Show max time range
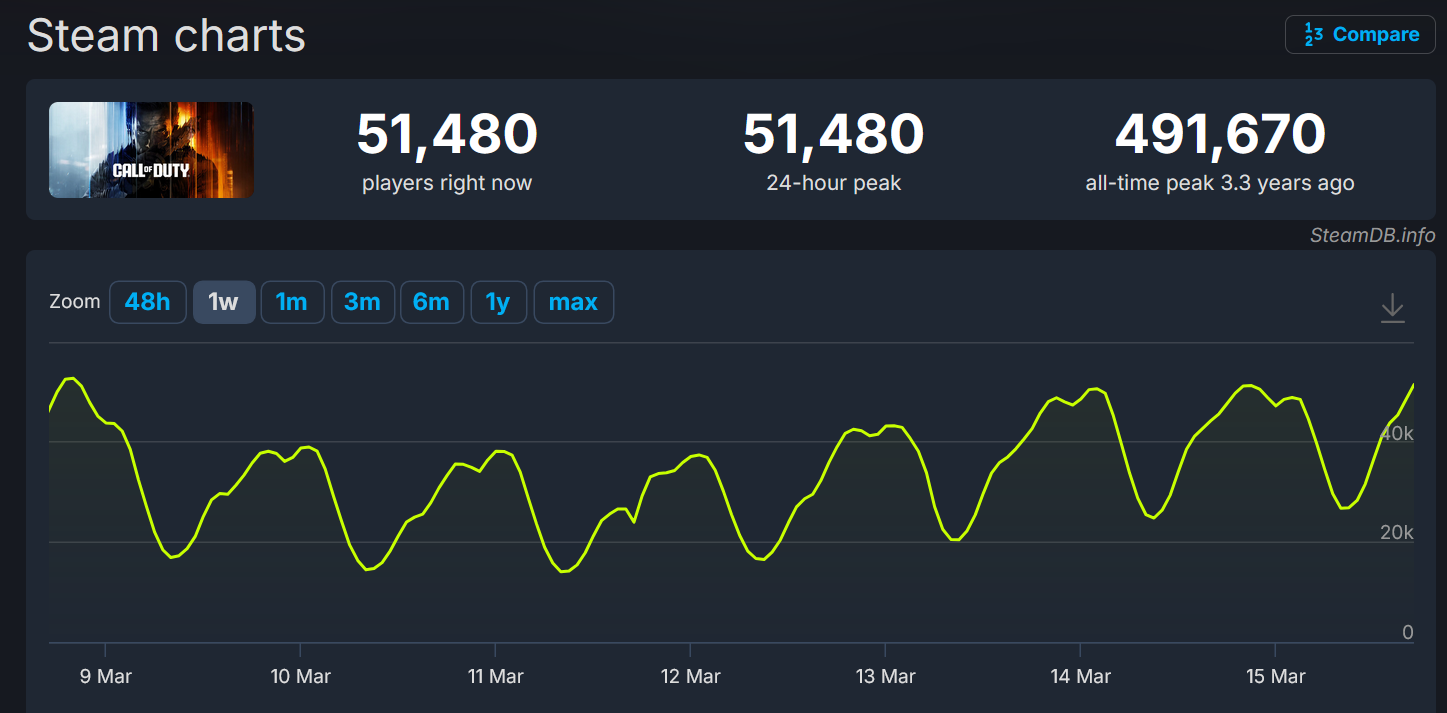This screenshot has width=1447, height=713. coord(574,302)
